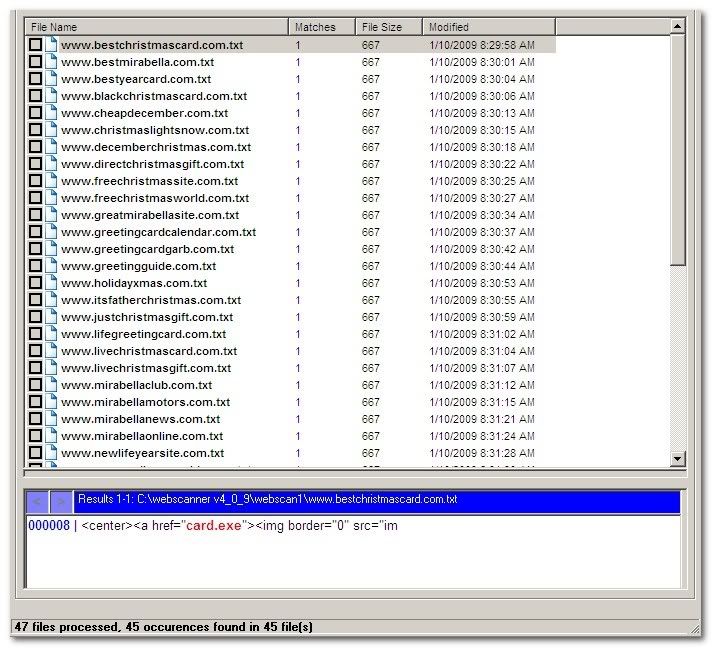The image size is (712, 648).
Task: Click line number 000008 in results pane
Action: (x=48, y=526)
